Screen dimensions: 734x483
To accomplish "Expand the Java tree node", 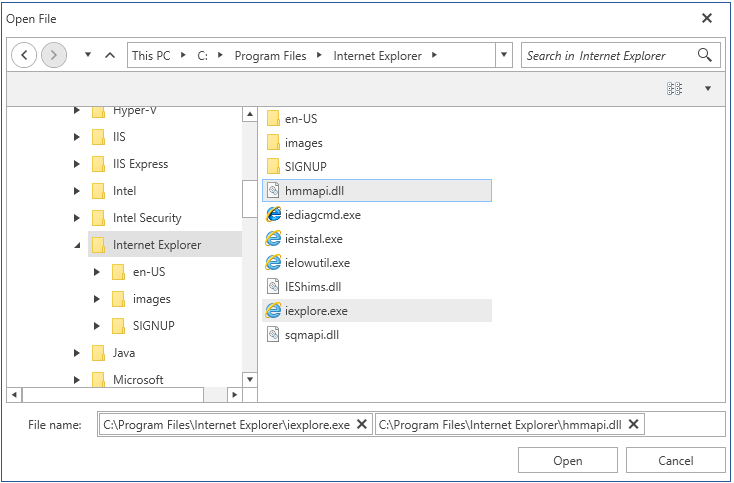I will click(x=77, y=353).
